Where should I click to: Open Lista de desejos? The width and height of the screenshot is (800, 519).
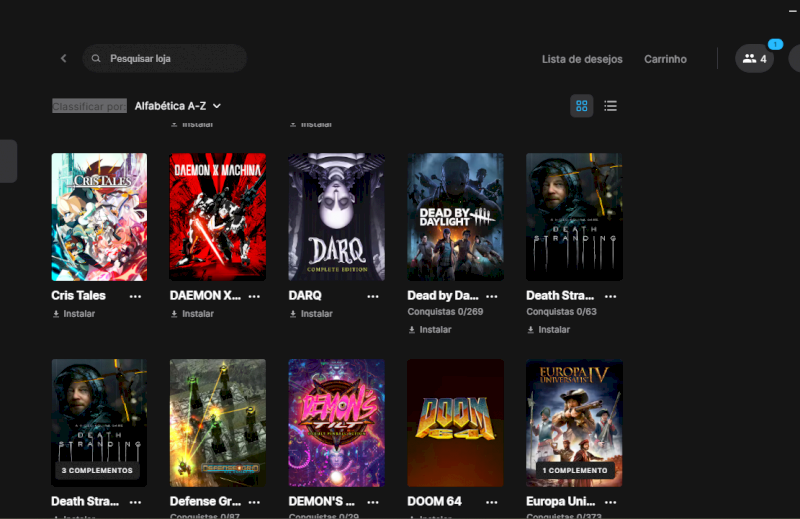tap(582, 59)
